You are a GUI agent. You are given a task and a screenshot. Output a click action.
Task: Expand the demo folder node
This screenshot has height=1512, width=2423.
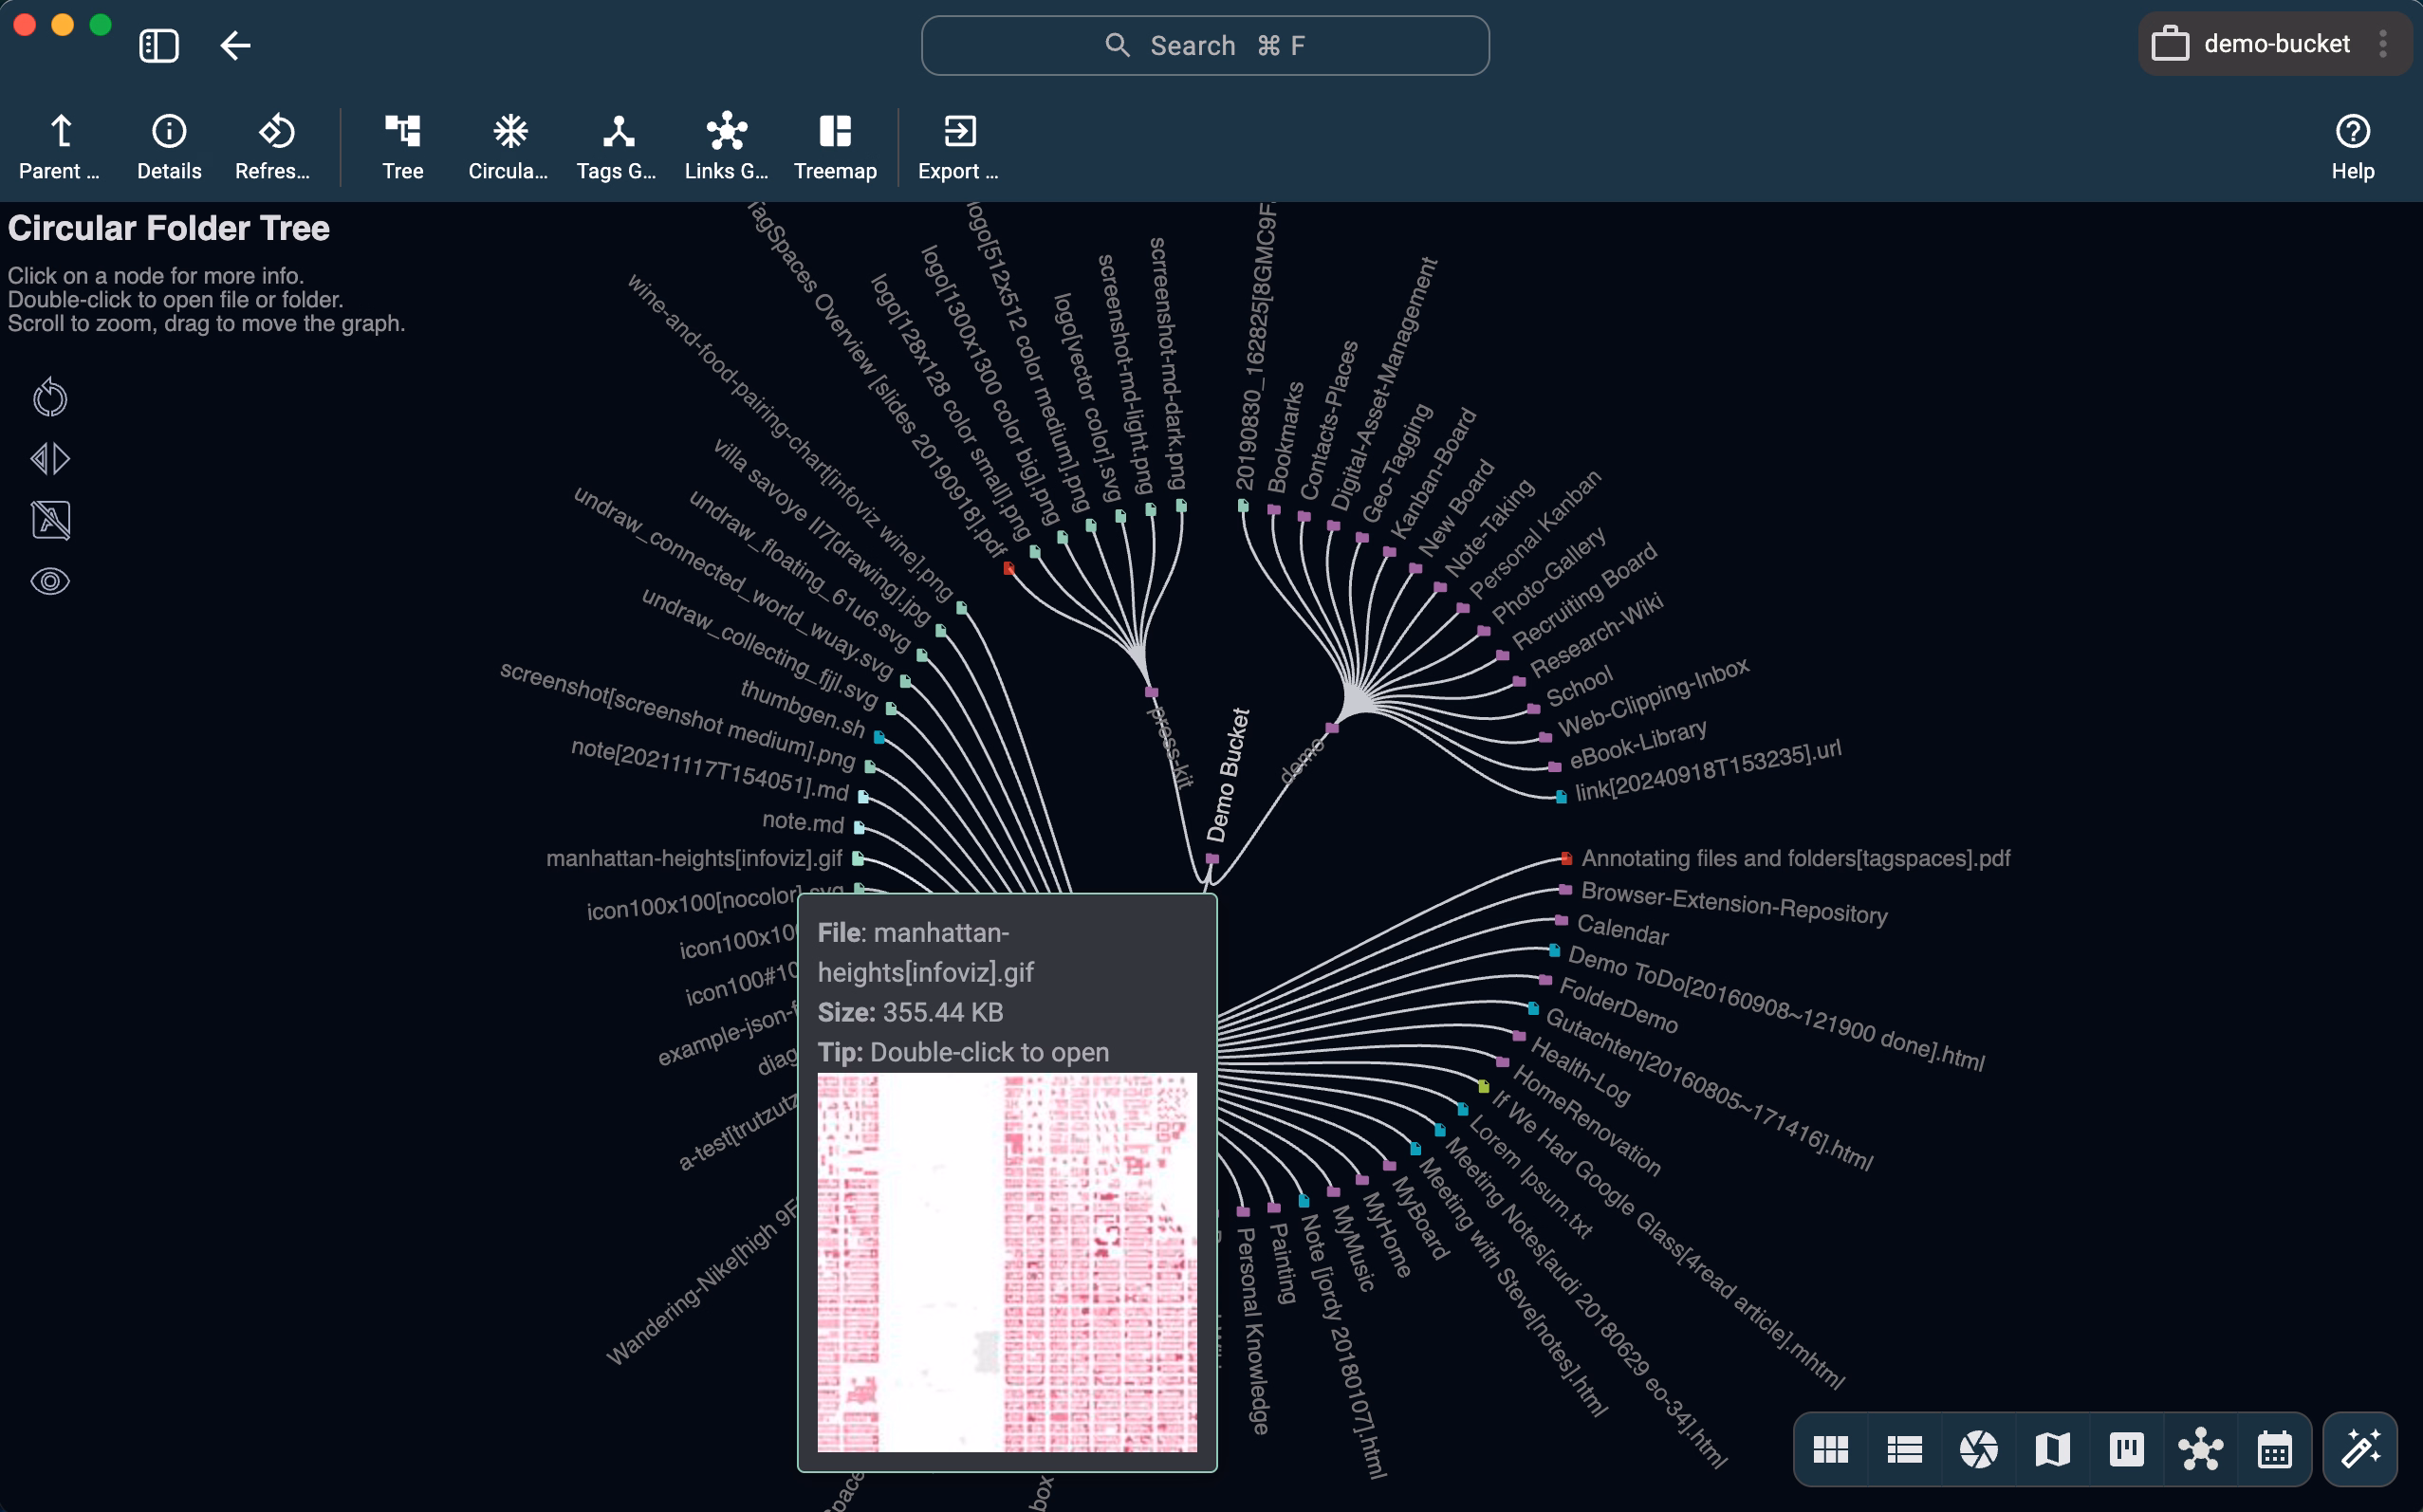pyautogui.click(x=1334, y=728)
